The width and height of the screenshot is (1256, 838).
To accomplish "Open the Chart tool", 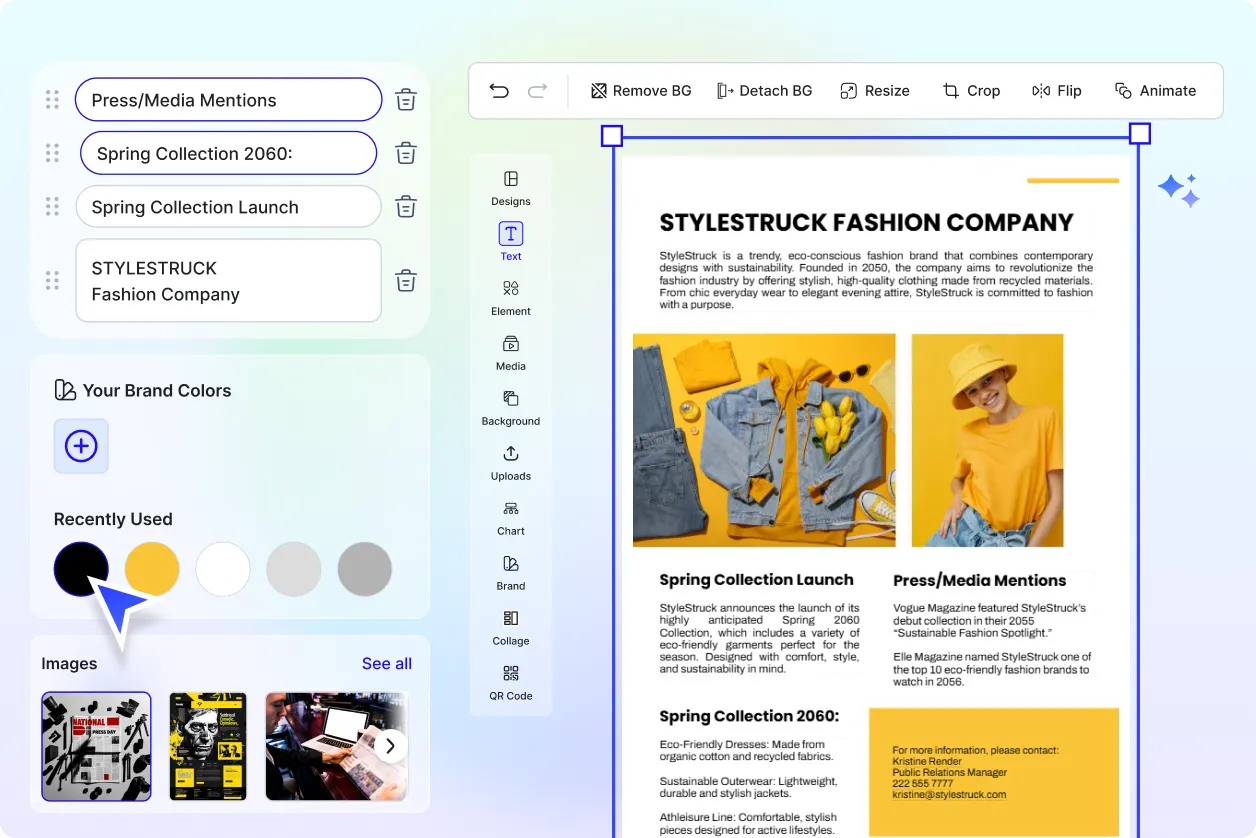I will tap(510, 517).
